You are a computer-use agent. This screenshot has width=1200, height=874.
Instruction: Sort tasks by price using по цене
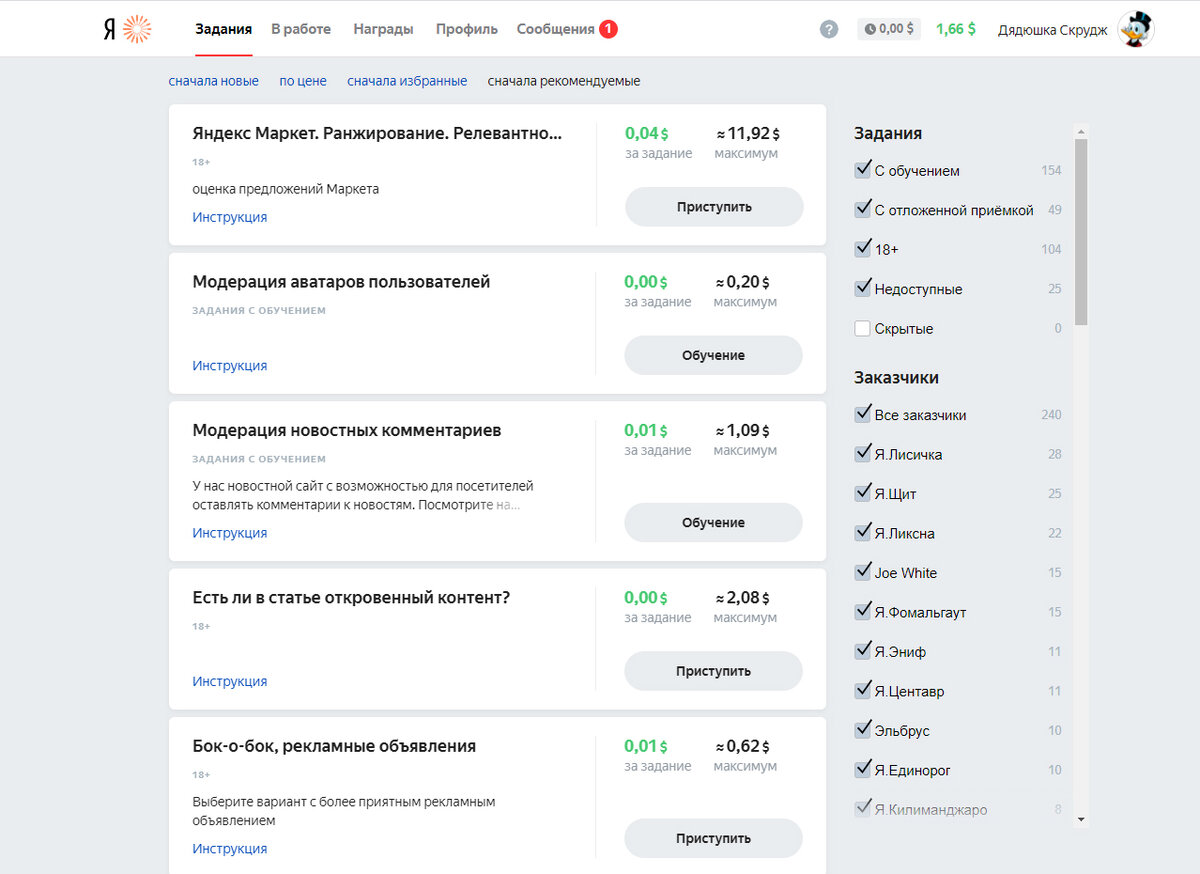[x=303, y=81]
